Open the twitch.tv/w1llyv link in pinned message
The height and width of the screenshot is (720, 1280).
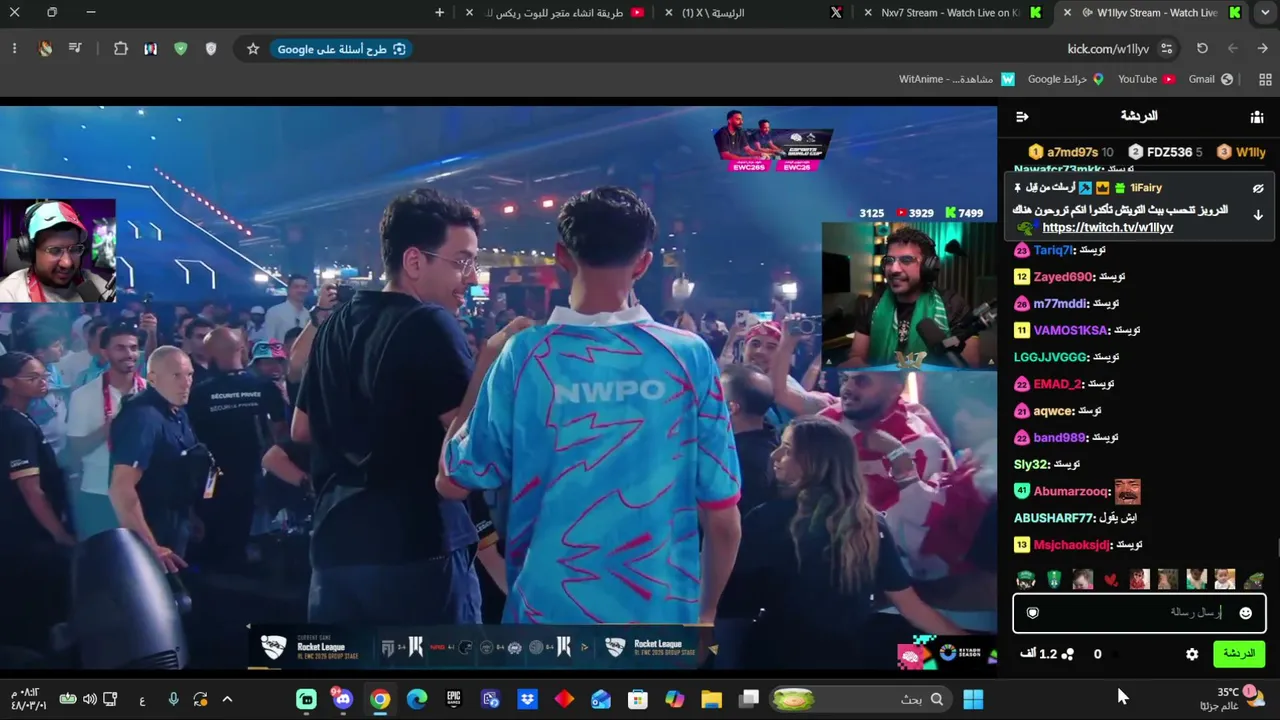(x=1108, y=228)
